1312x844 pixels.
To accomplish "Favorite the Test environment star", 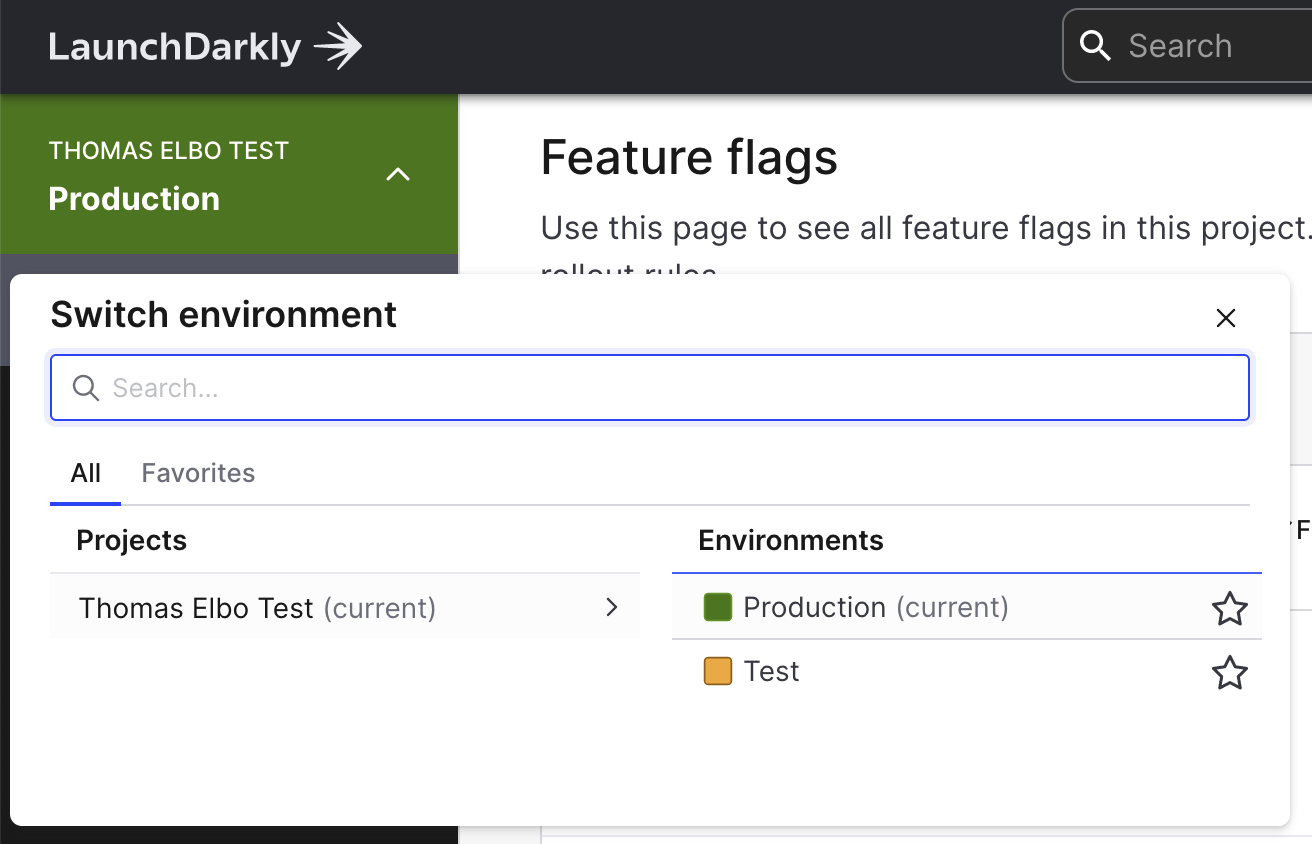I will pyautogui.click(x=1229, y=672).
